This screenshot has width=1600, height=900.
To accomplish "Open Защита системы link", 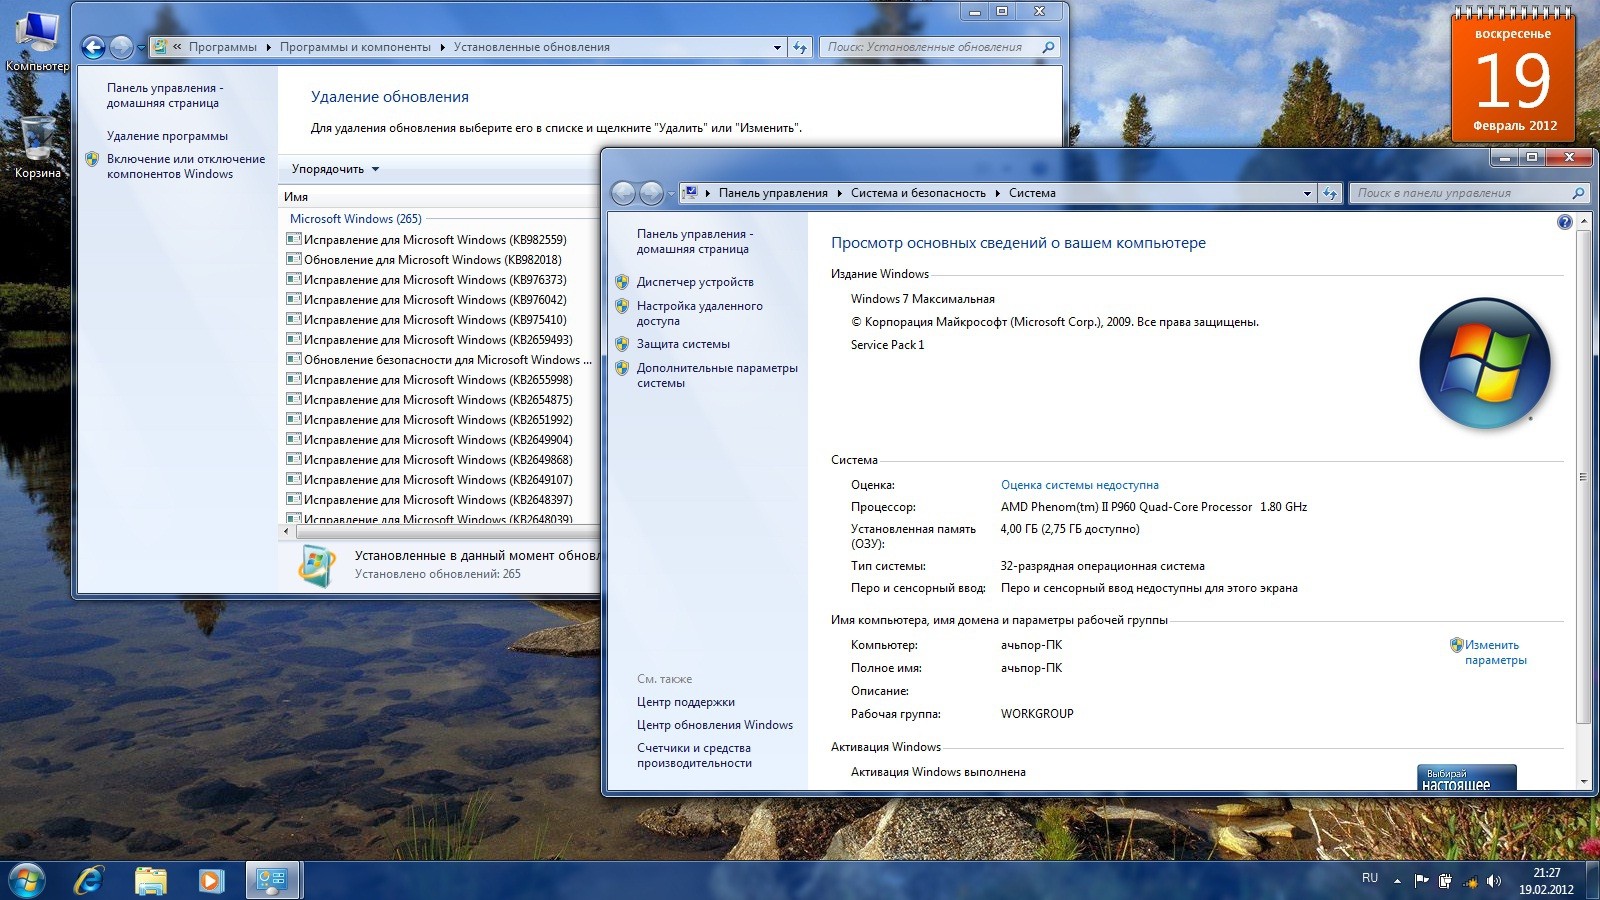I will coord(683,344).
